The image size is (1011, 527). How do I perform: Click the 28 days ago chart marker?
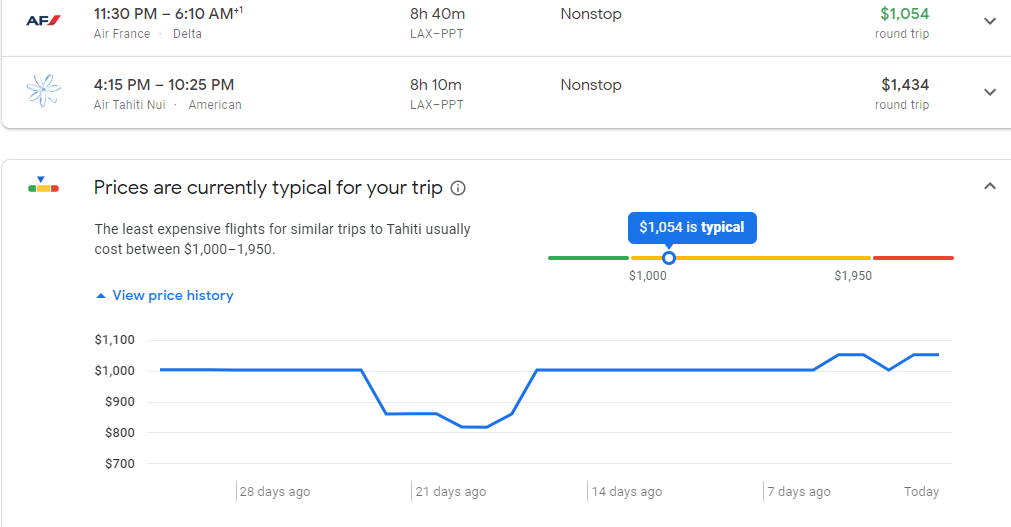pos(274,491)
